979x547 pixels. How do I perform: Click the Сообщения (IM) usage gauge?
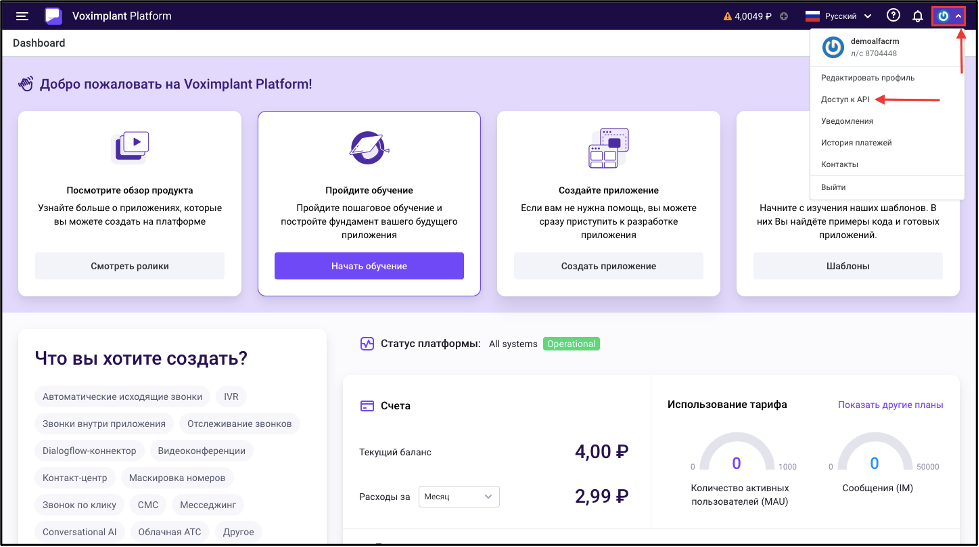tap(875, 452)
